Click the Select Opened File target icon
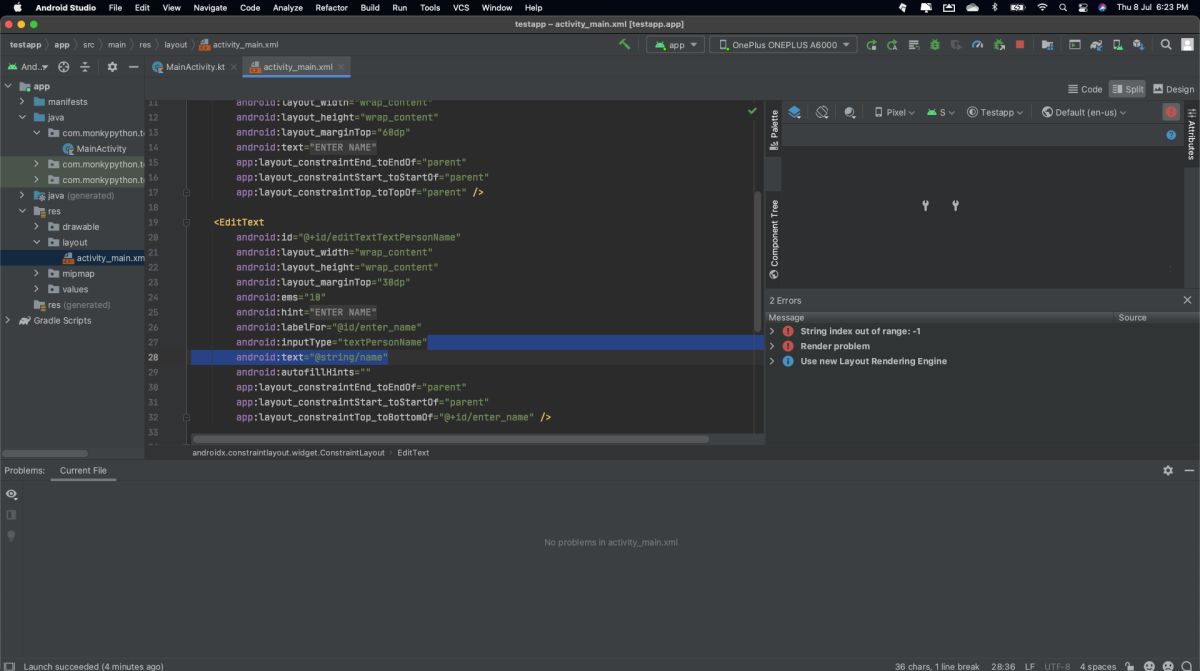 [x=64, y=67]
